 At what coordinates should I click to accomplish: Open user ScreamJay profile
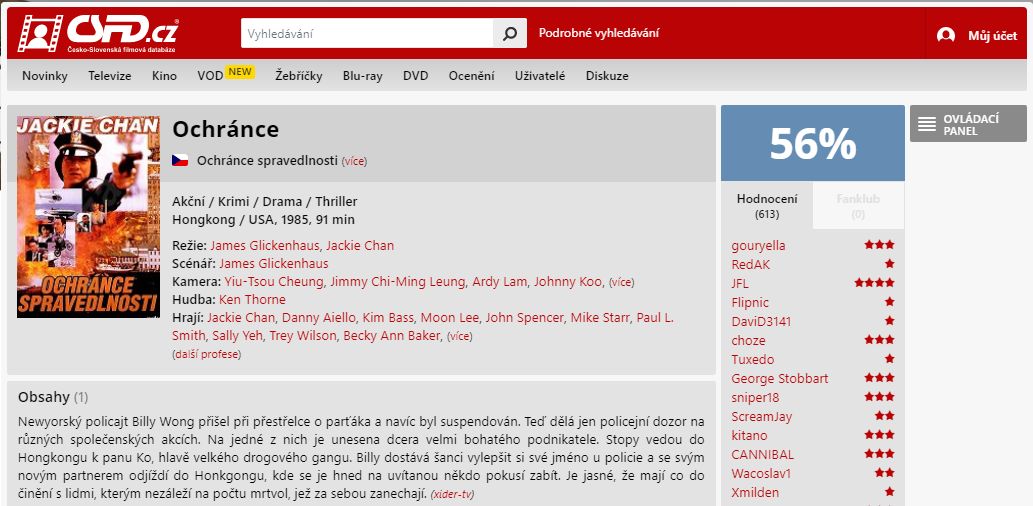762,417
